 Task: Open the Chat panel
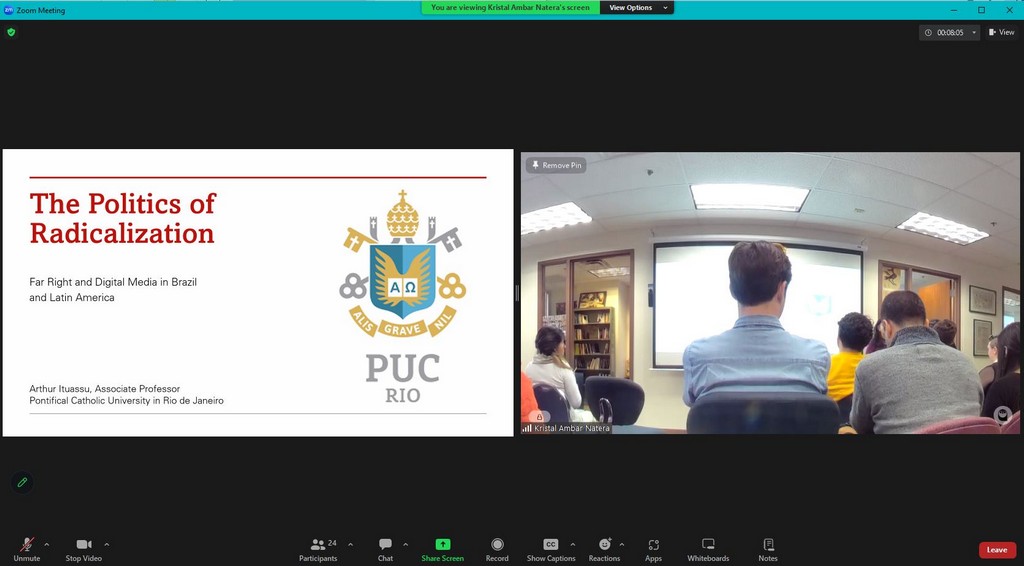pyautogui.click(x=385, y=548)
